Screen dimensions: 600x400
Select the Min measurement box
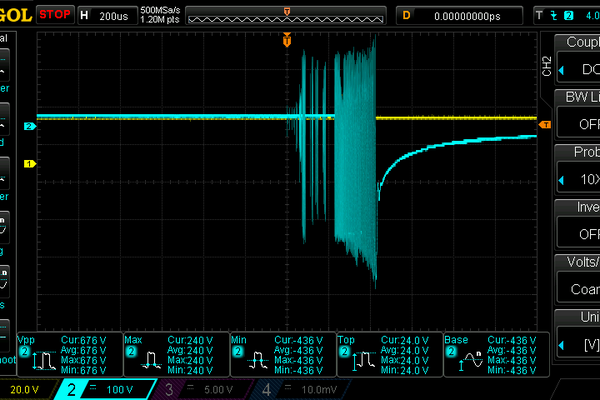(x=283, y=355)
